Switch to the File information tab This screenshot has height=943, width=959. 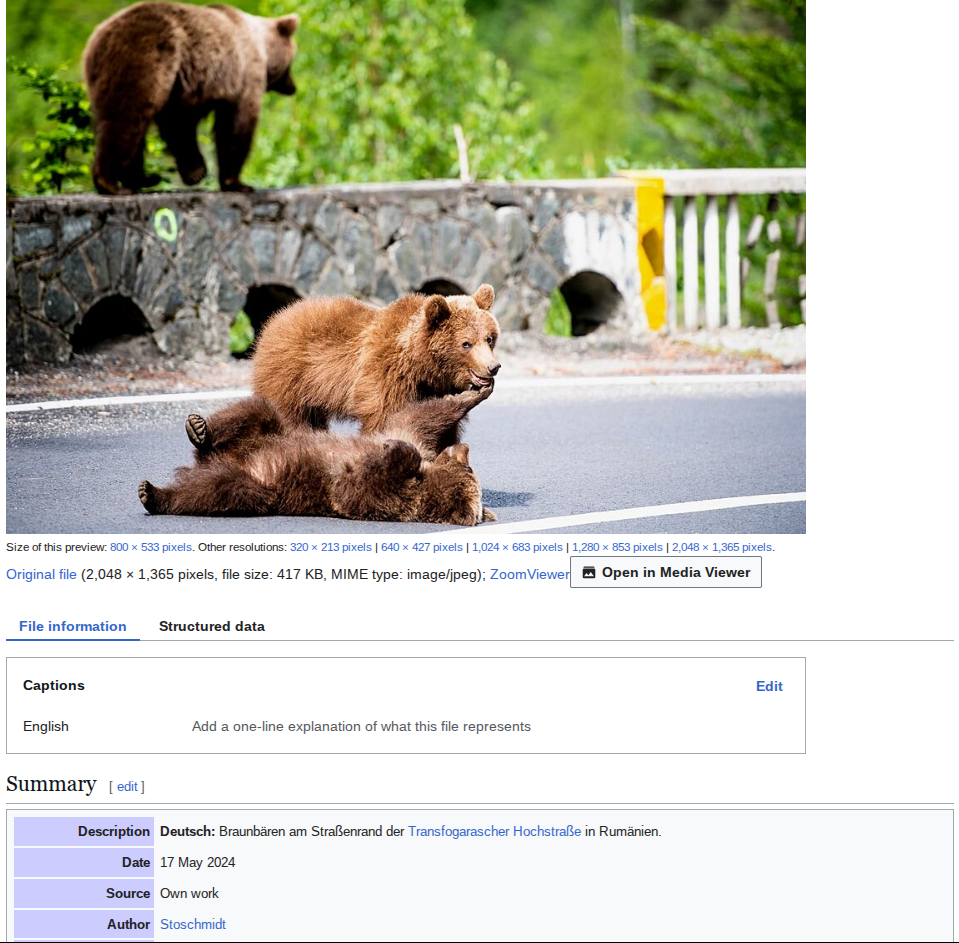[x=73, y=626]
